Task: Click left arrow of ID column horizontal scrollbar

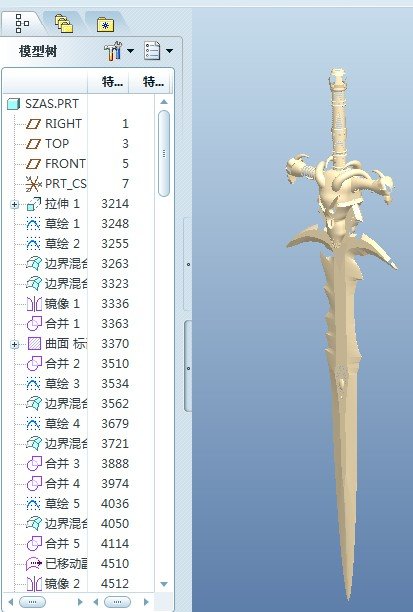Action: coord(96,602)
